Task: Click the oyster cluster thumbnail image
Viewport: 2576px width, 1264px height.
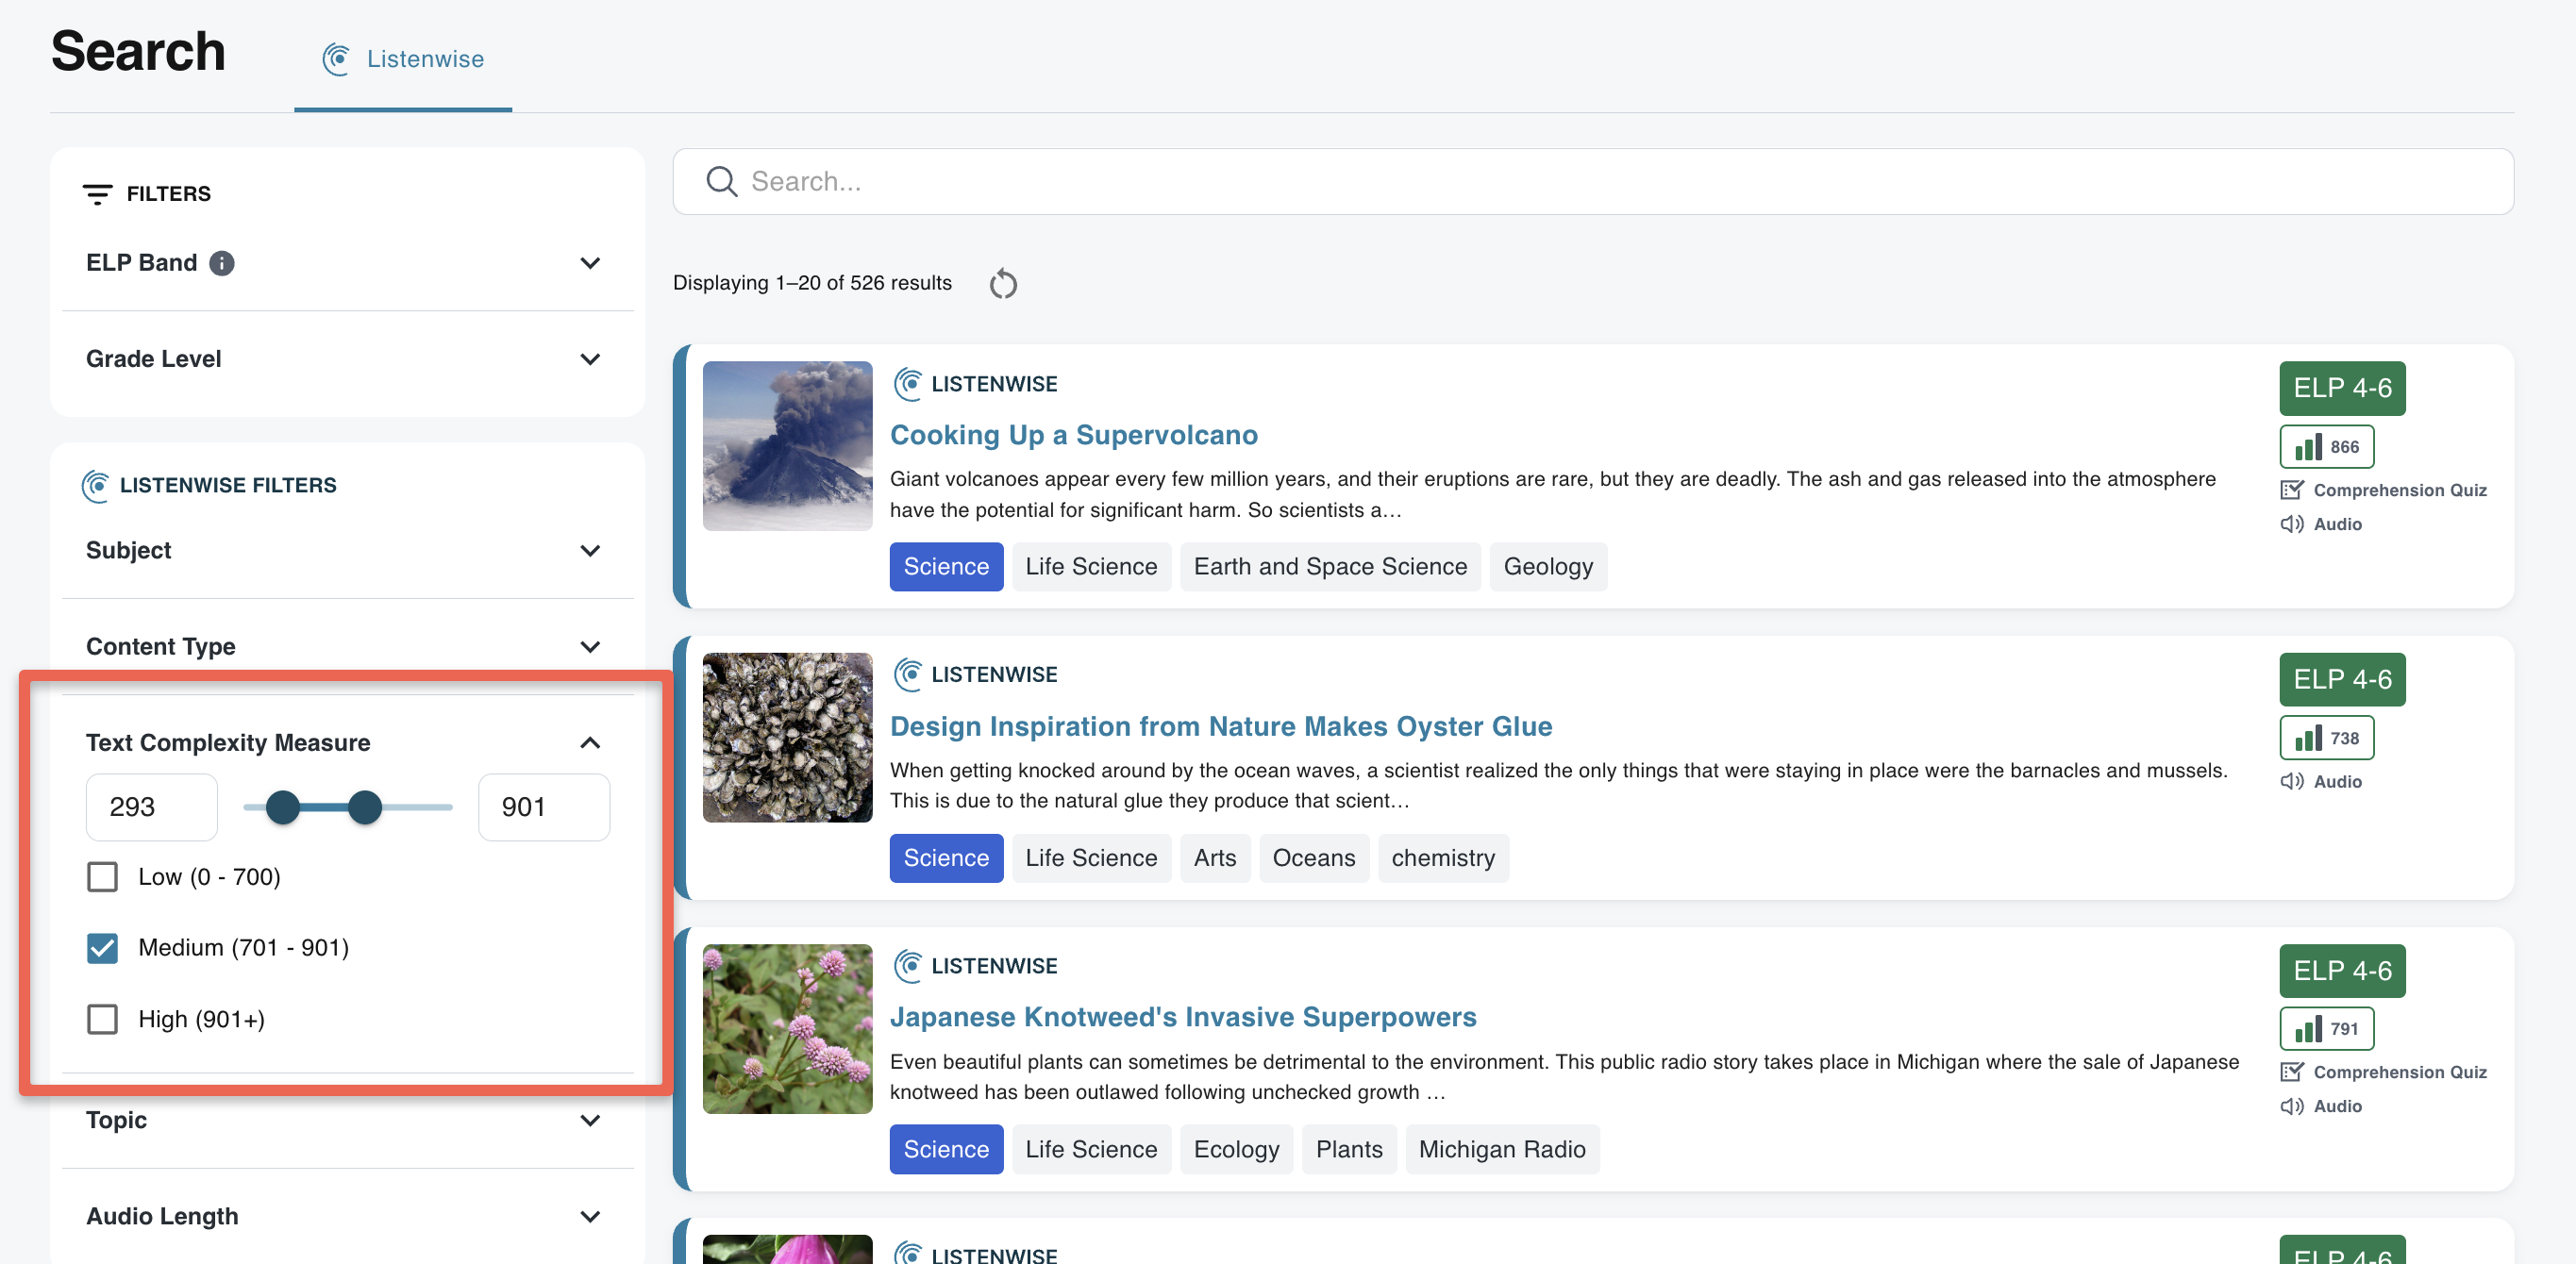Action: pos(788,738)
